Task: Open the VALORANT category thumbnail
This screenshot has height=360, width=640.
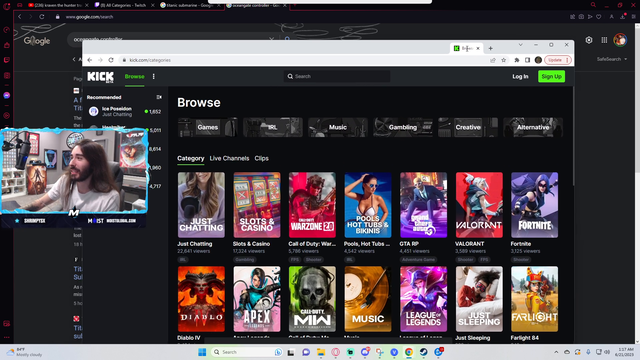Action: 479,205
